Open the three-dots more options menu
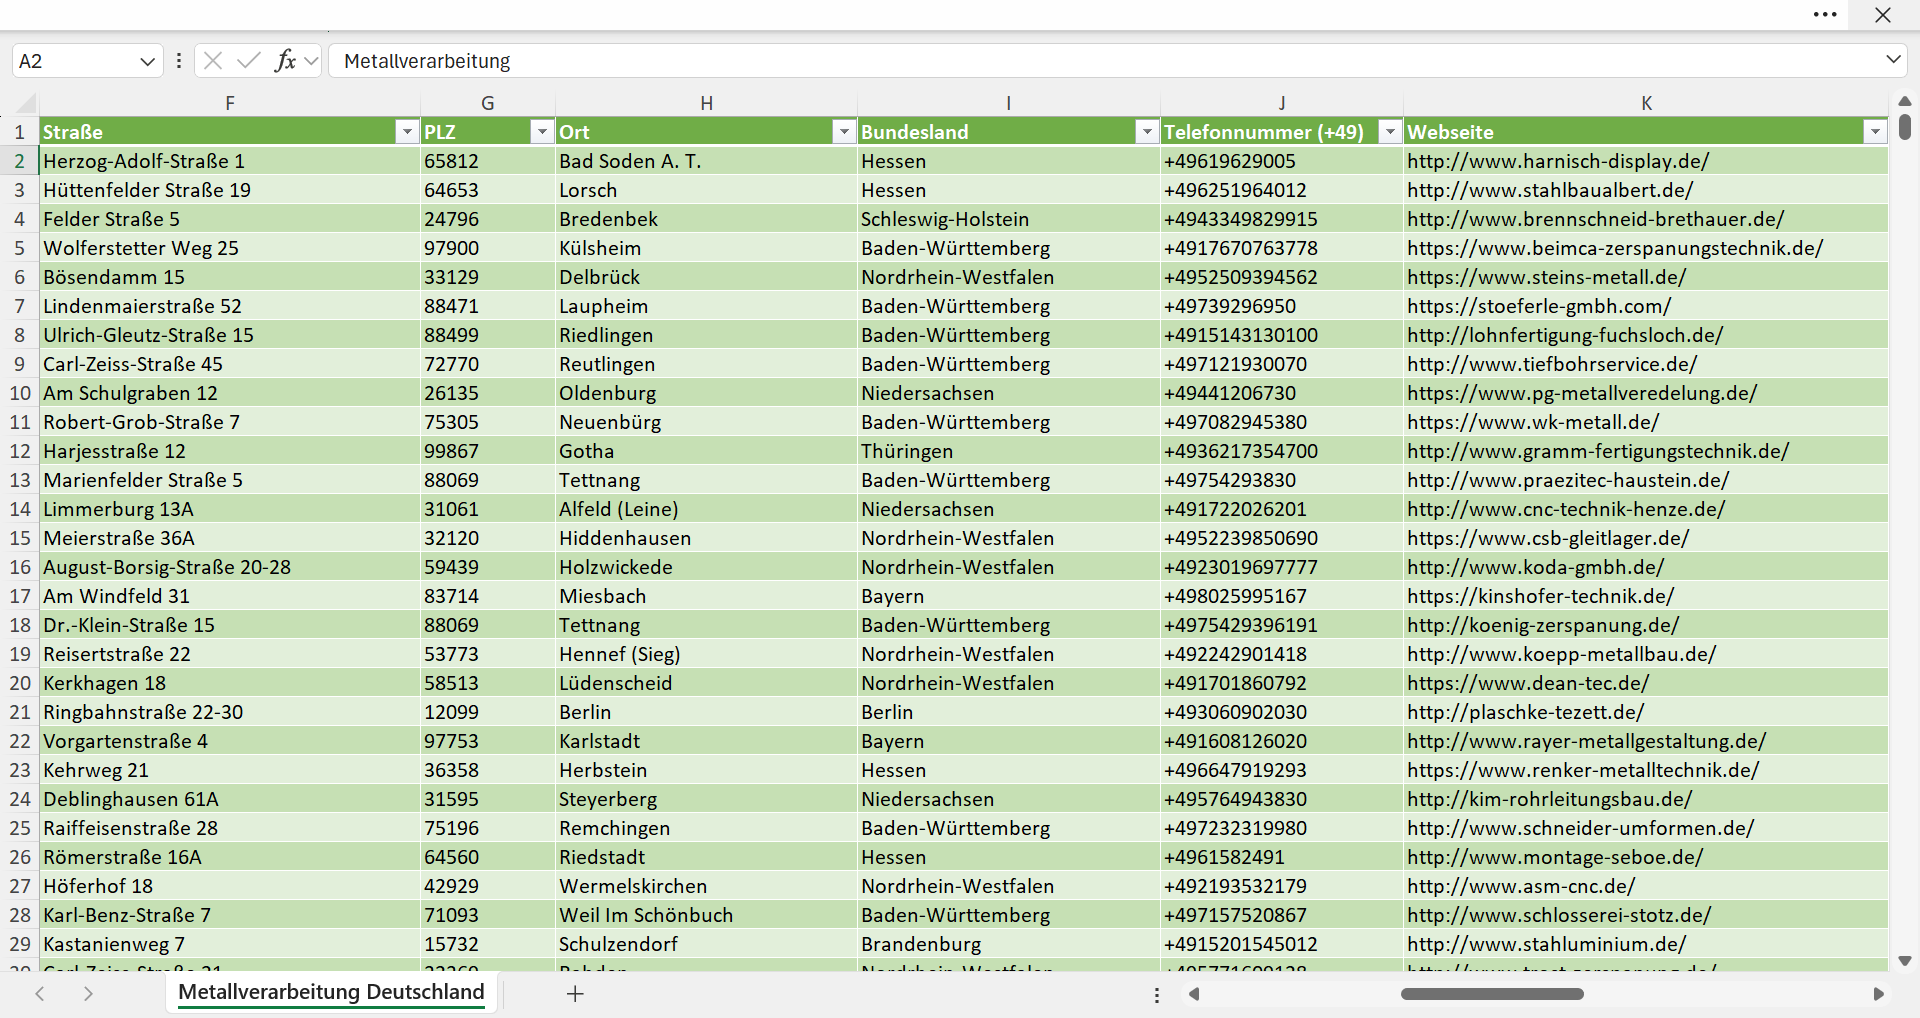Viewport: 1920px width, 1018px height. click(x=1825, y=15)
